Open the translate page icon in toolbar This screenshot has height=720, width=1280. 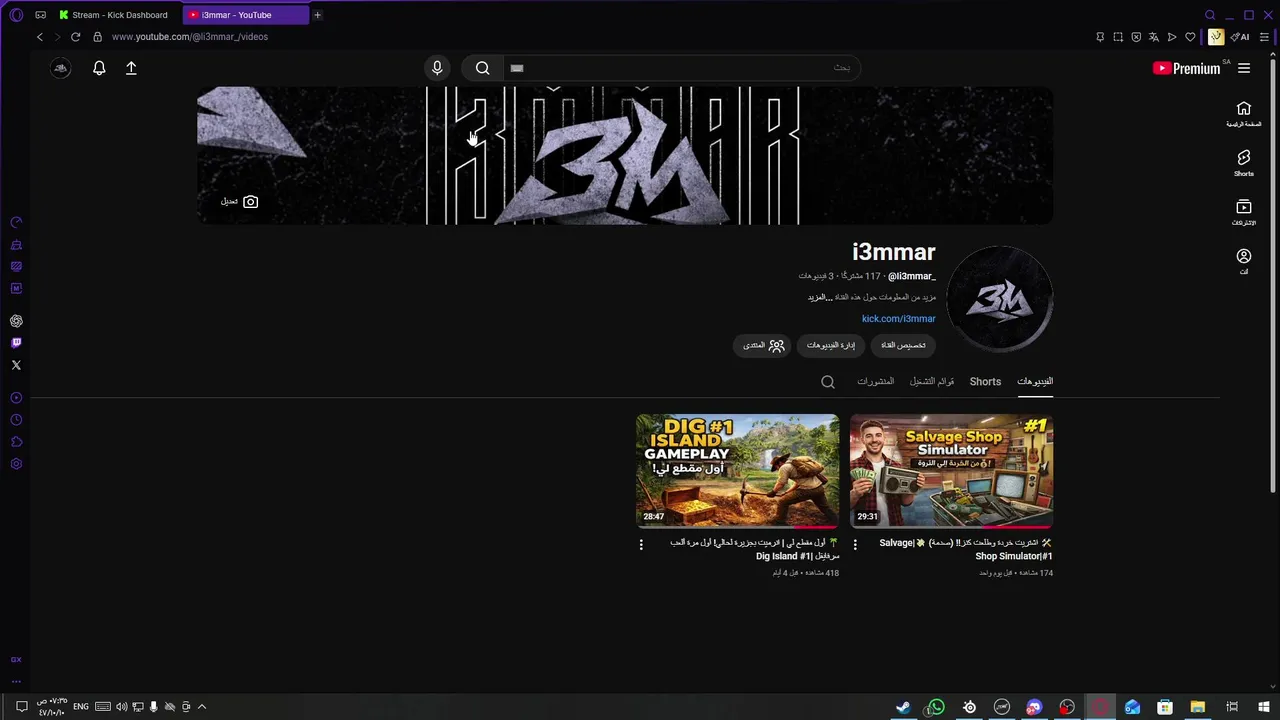coord(1154,37)
